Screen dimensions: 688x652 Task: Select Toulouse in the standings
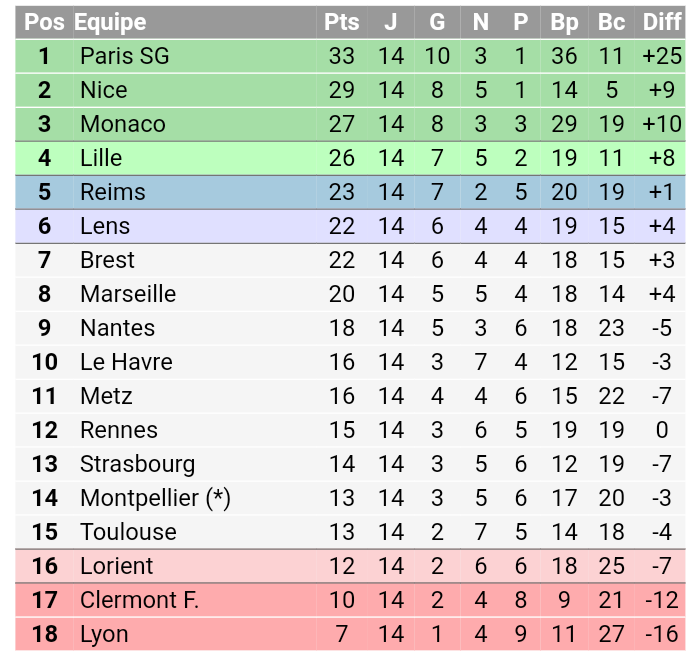129,532
